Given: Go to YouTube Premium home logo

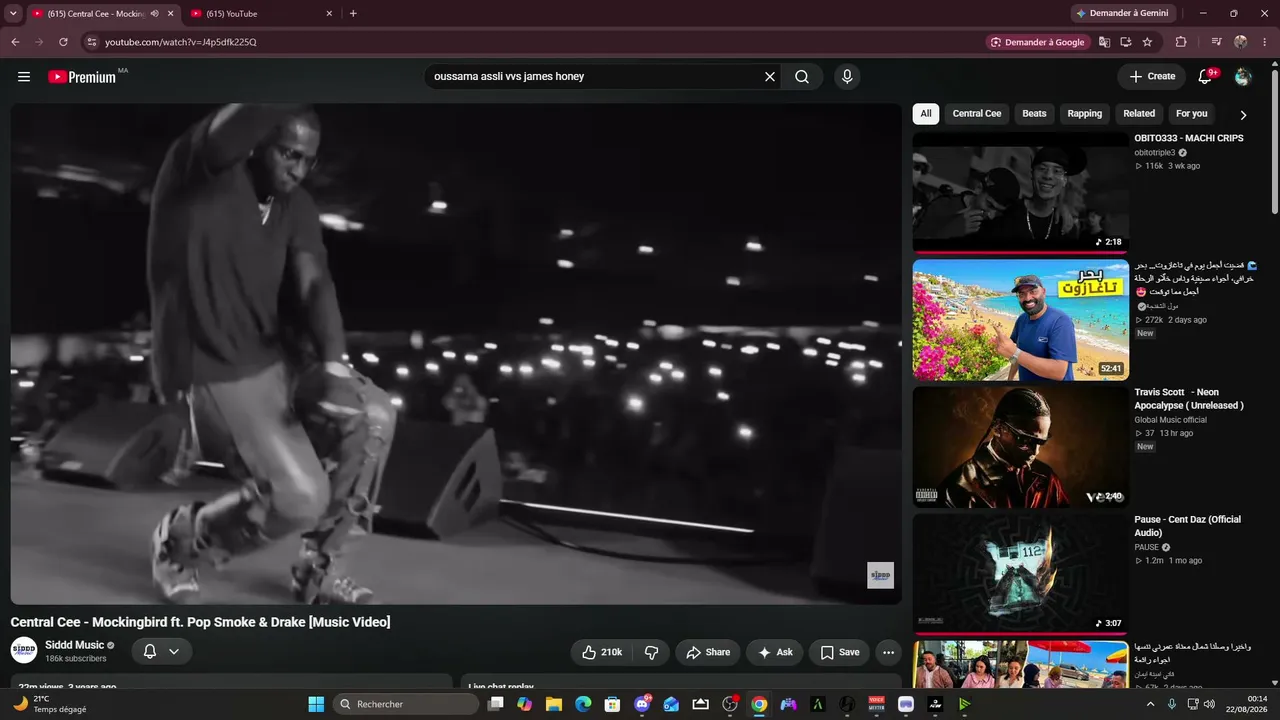Looking at the screenshot, I should point(82,77).
